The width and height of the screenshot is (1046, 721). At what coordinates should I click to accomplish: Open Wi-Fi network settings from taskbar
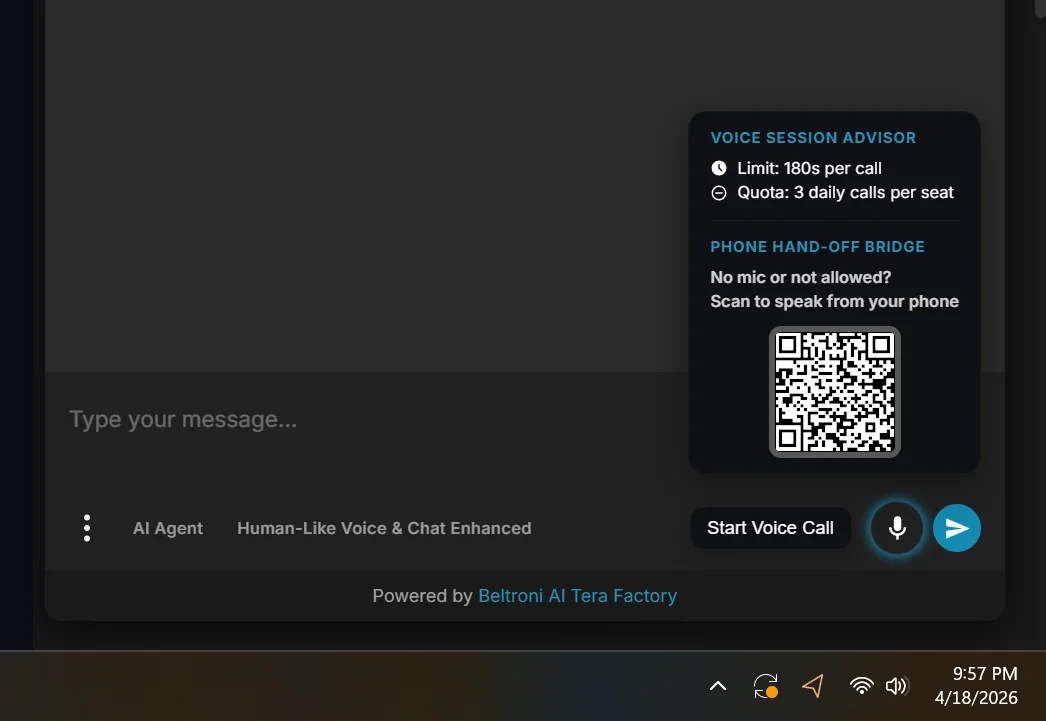861,686
